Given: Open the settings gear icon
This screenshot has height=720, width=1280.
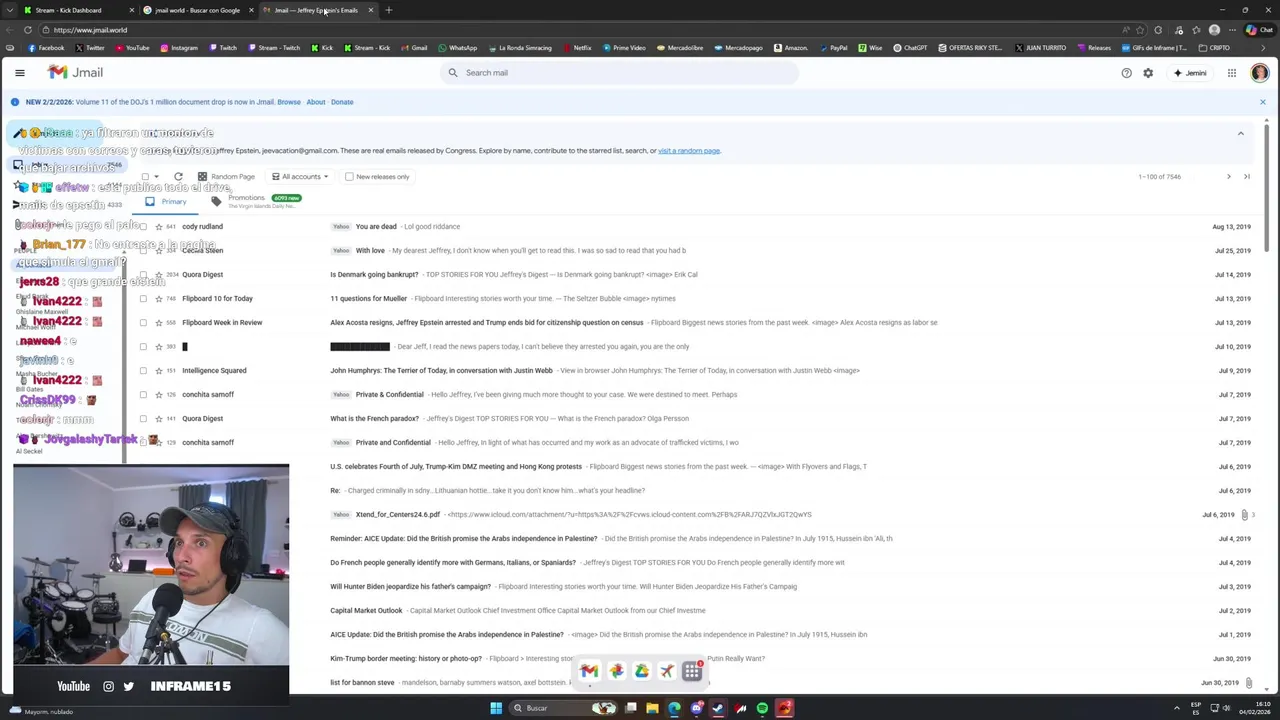Looking at the screenshot, I should (1148, 73).
